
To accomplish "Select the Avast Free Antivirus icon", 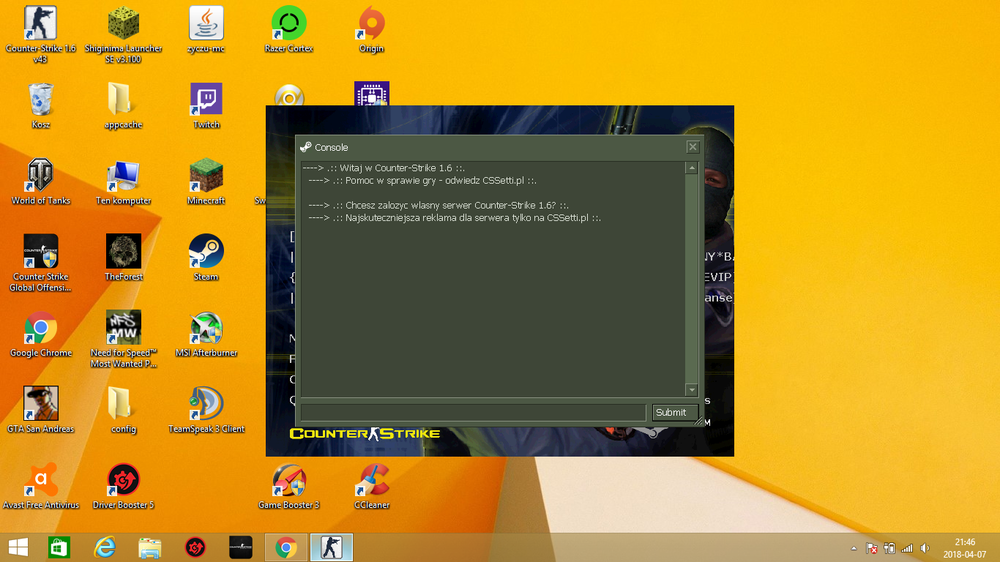I will pos(41,487).
